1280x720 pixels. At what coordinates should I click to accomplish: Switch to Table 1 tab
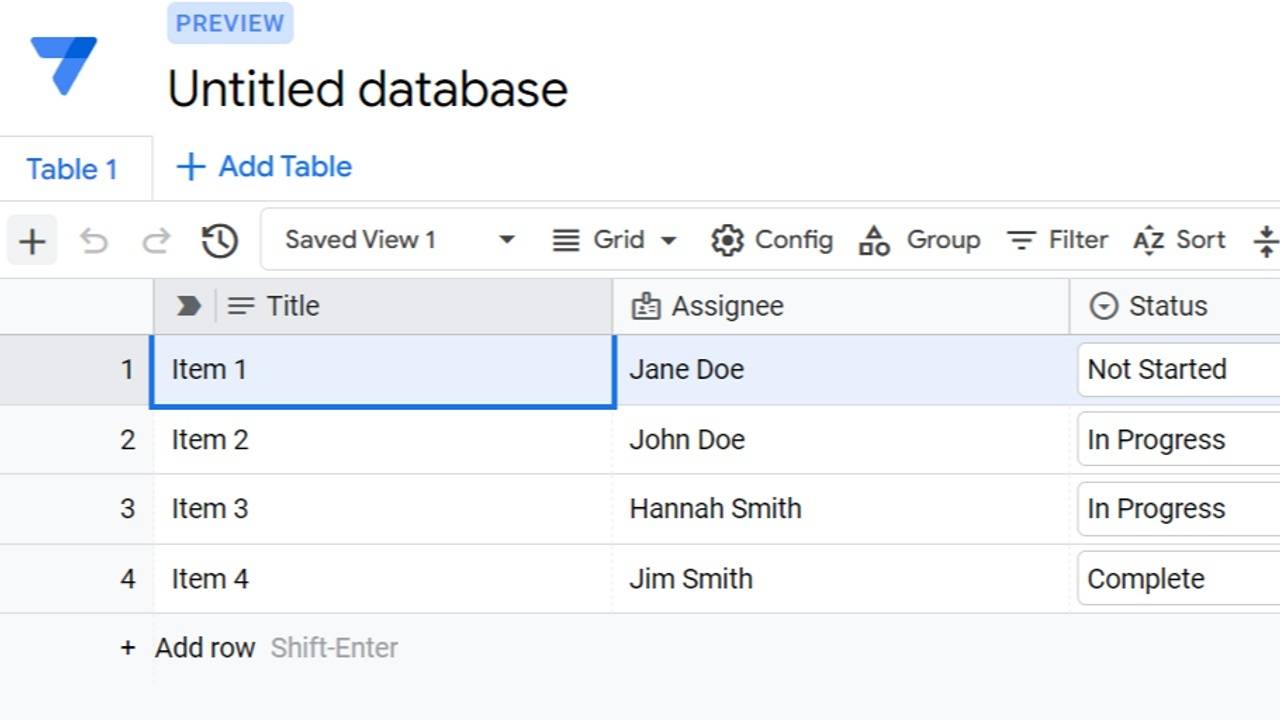point(72,169)
